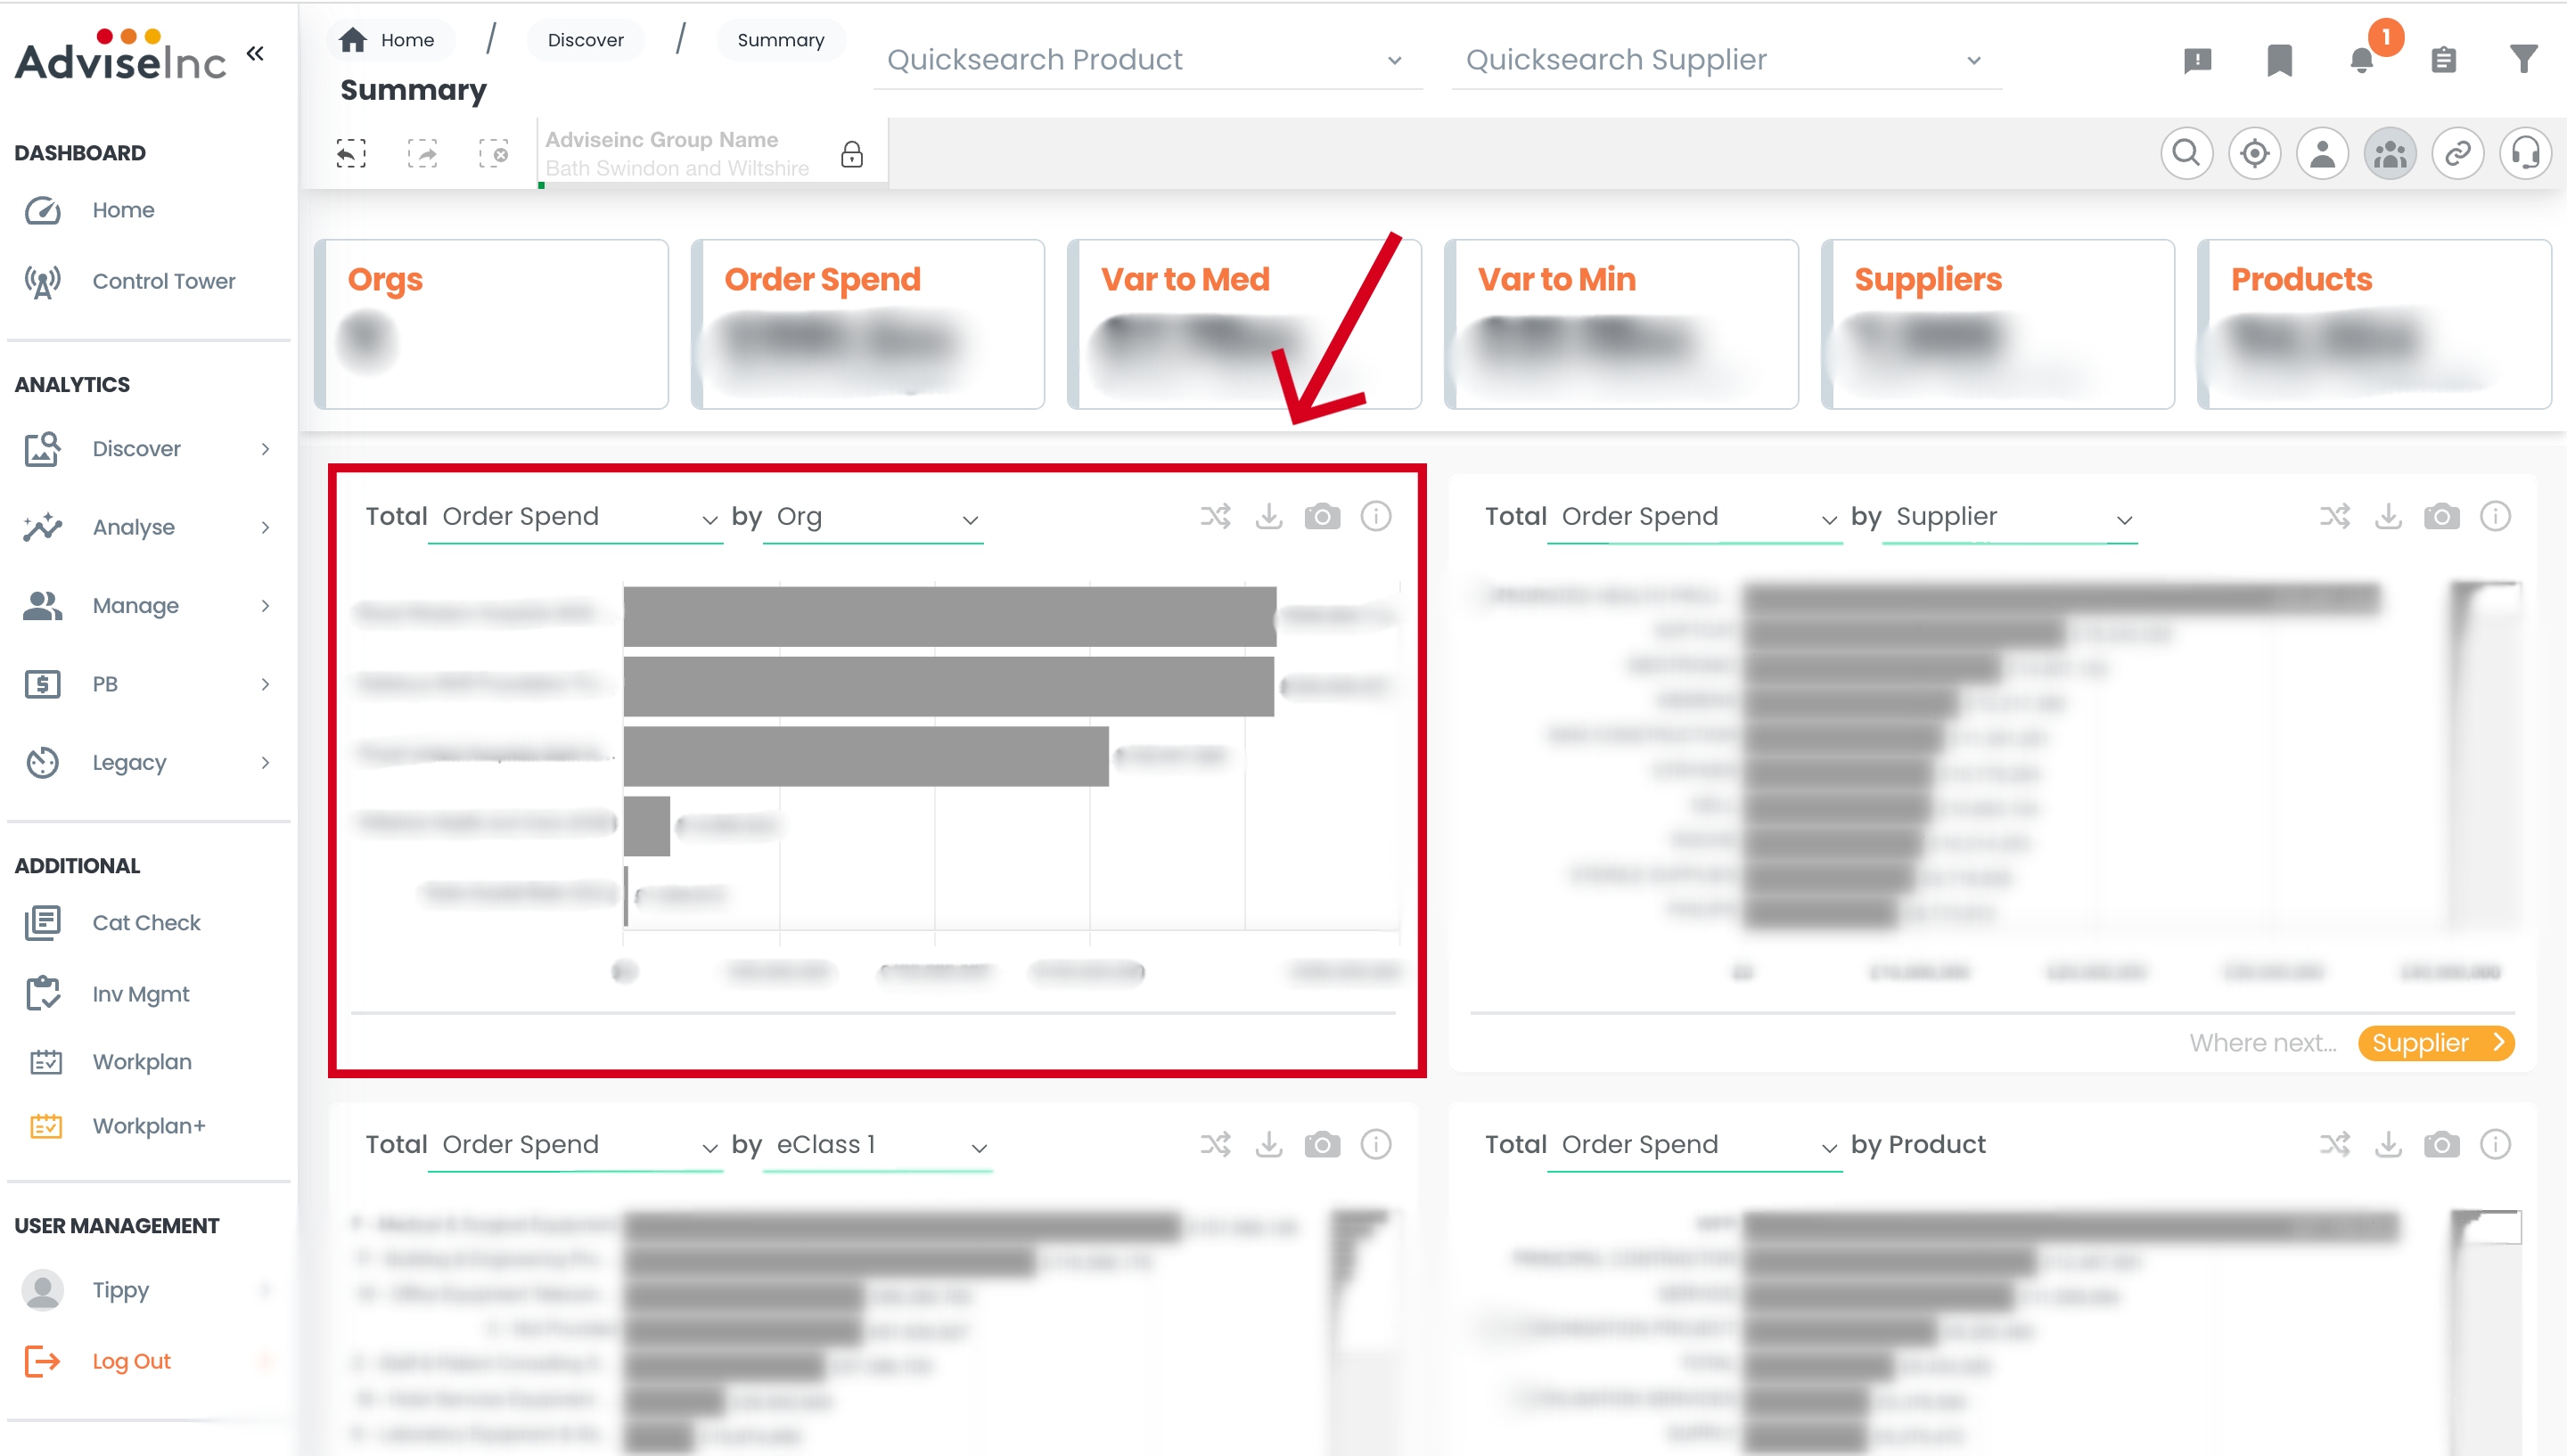Shuffle the Order Spend by eClass 1 chart

pyautogui.click(x=1215, y=1144)
